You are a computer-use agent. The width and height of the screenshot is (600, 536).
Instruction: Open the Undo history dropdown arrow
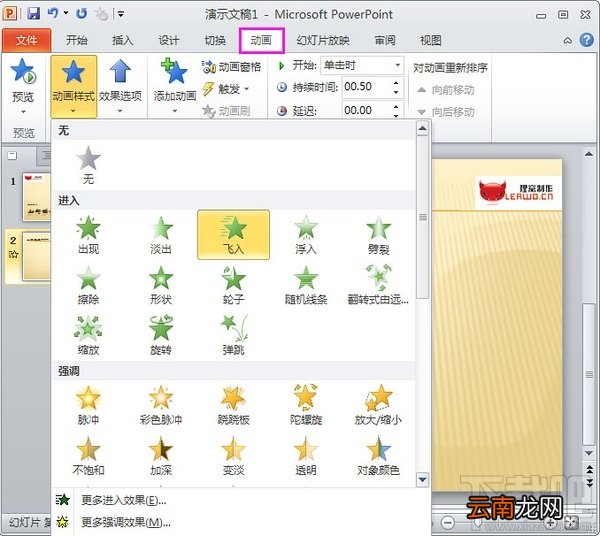(x=66, y=13)
